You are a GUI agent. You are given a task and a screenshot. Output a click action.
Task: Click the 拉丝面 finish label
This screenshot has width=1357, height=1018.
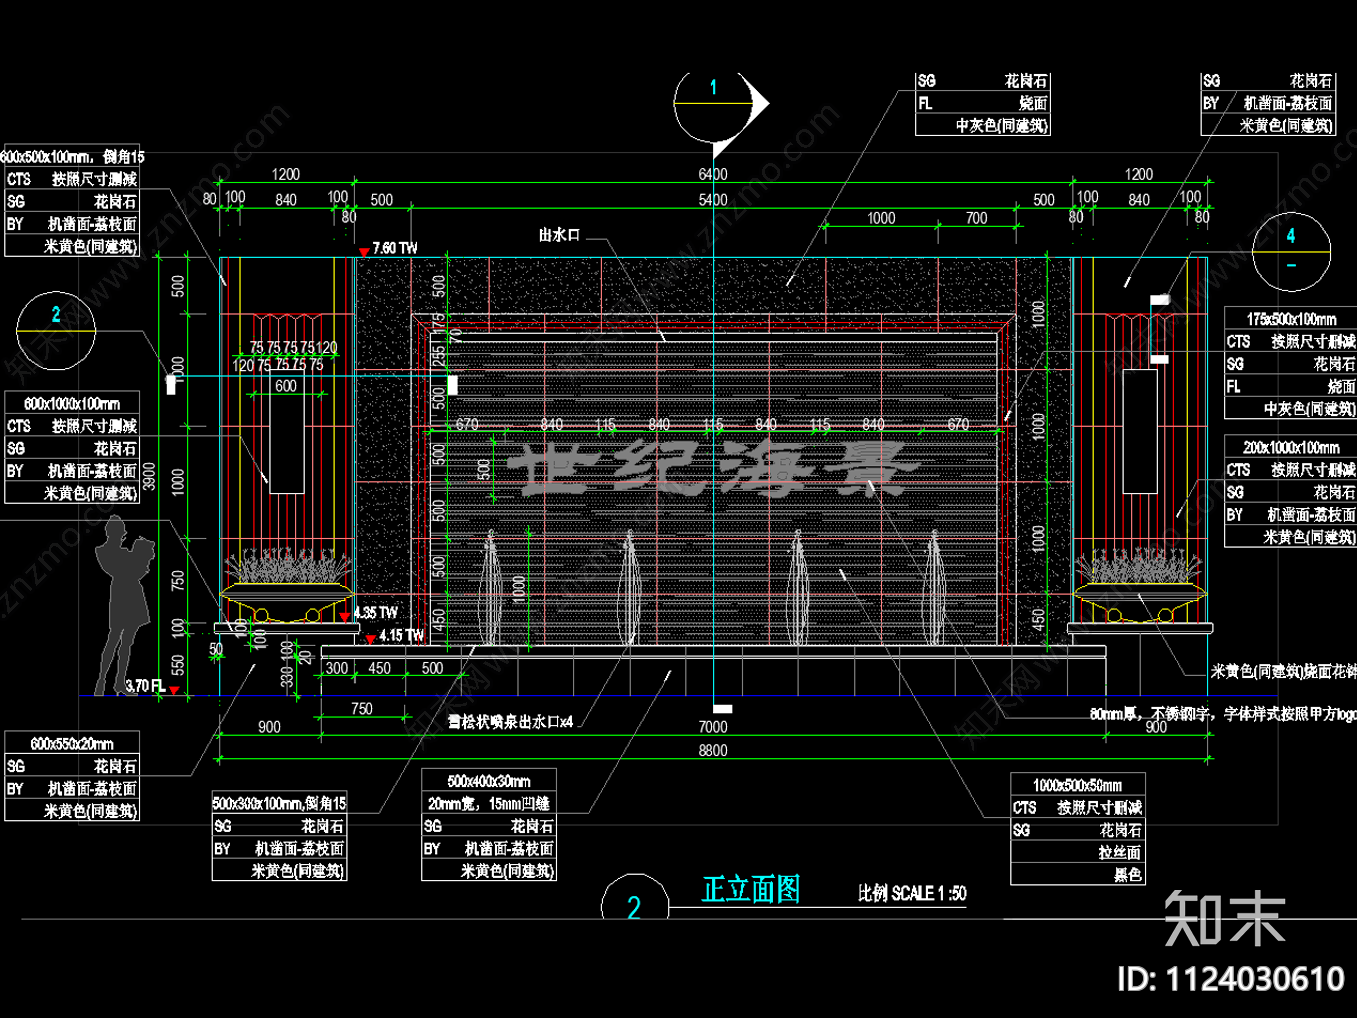(x=1120, y=853)
